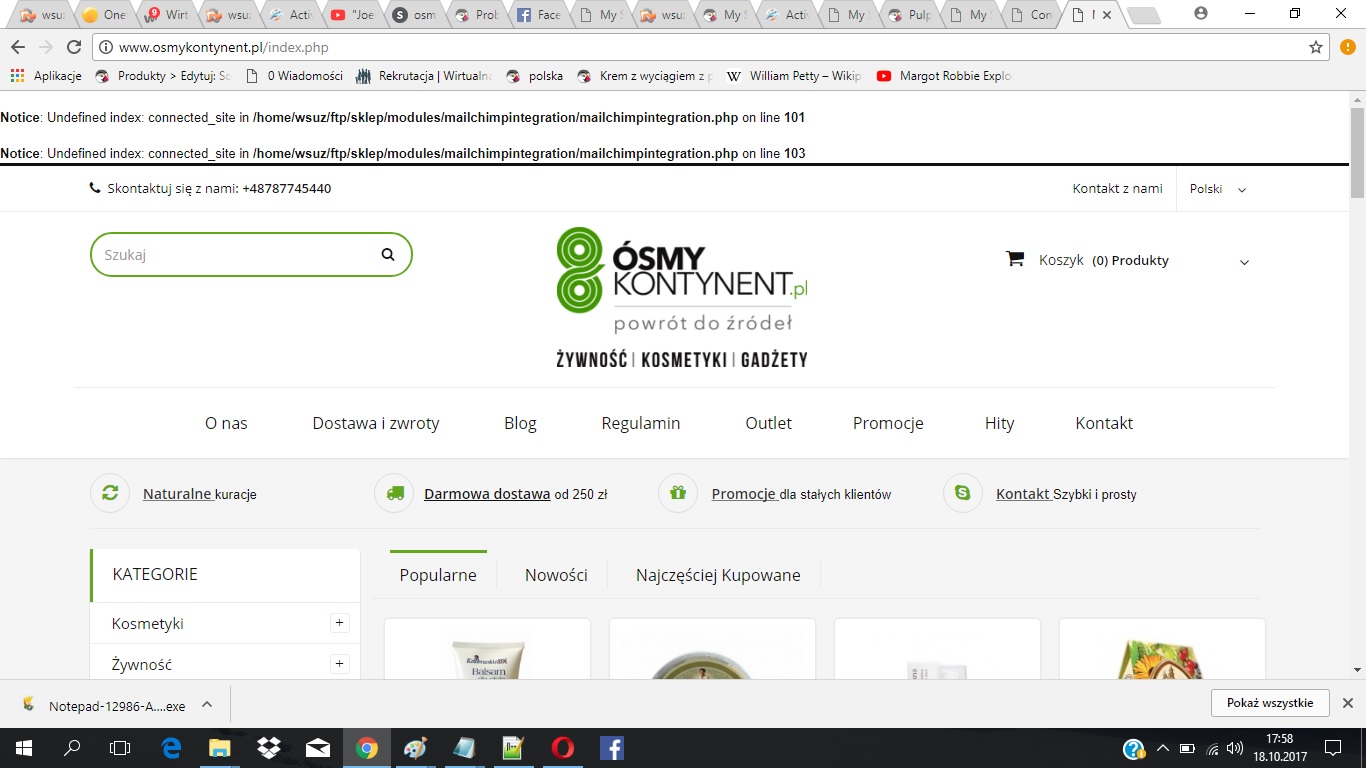Click the Naturalne kuracje link
Image resolution: width=1366 pixels, height=768 pixels.
click(x=200, y=494)
